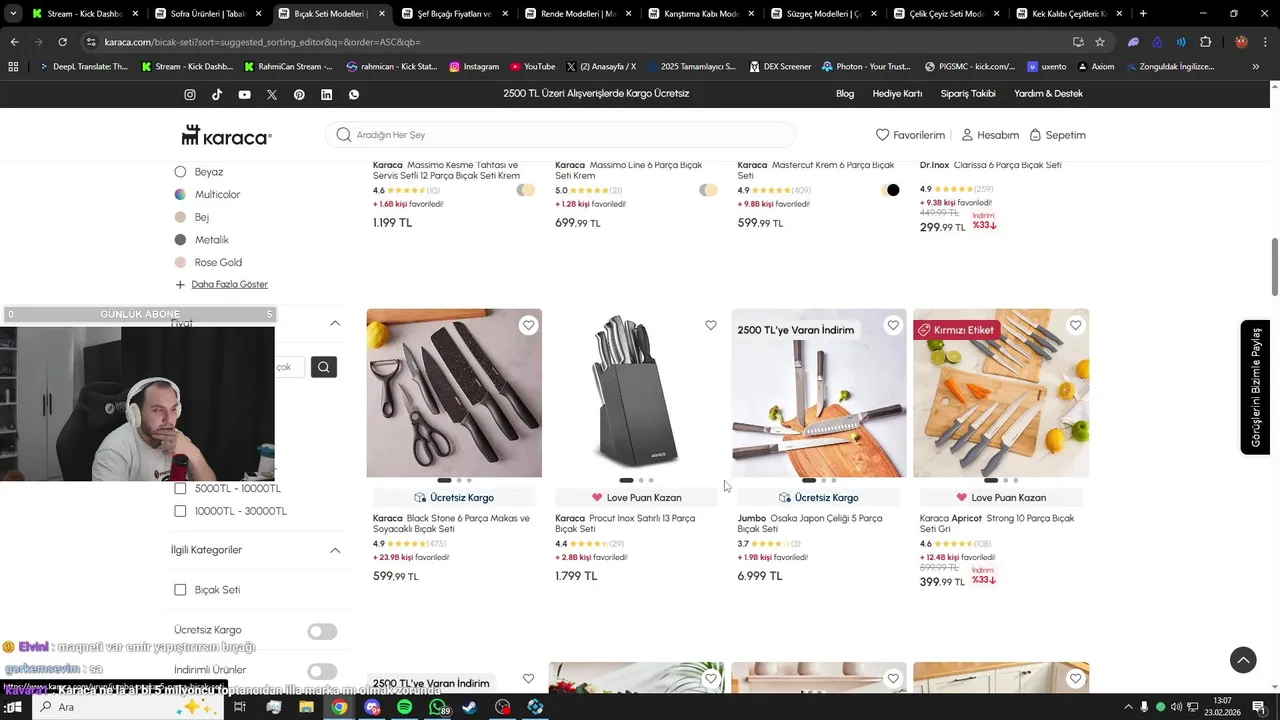The image size is (1280, 720).
Task: Favorite the Procut Inox Satırlı 13 Parça set
Action: 711,325
